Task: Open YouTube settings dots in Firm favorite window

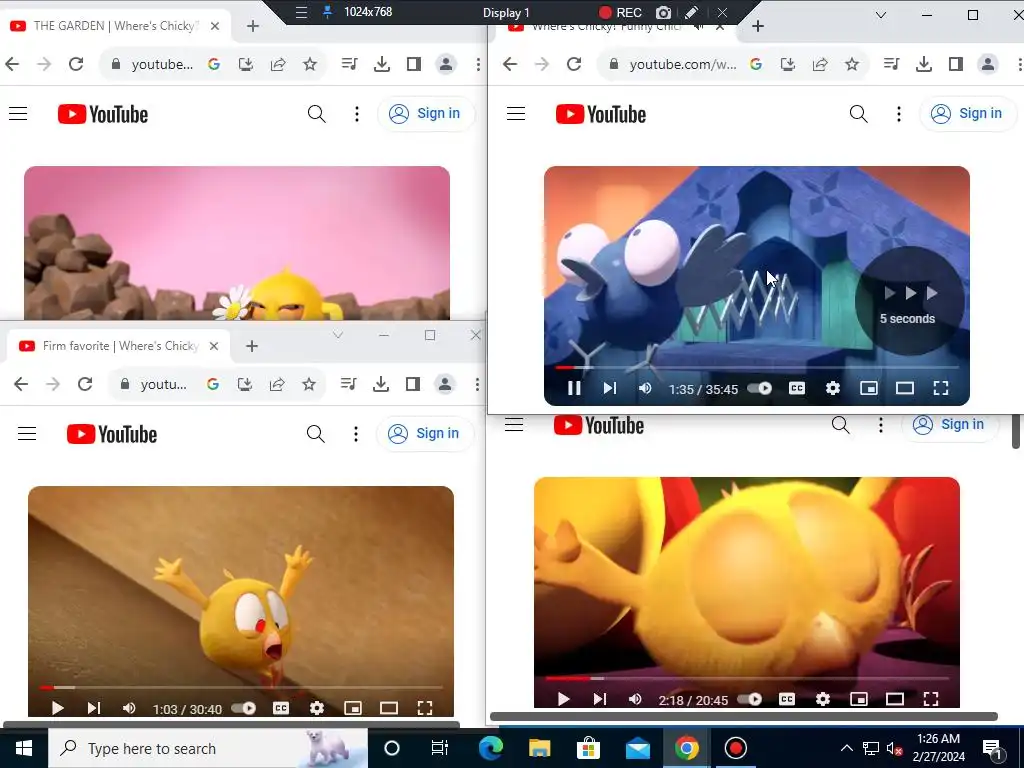Action: [356, 434]
